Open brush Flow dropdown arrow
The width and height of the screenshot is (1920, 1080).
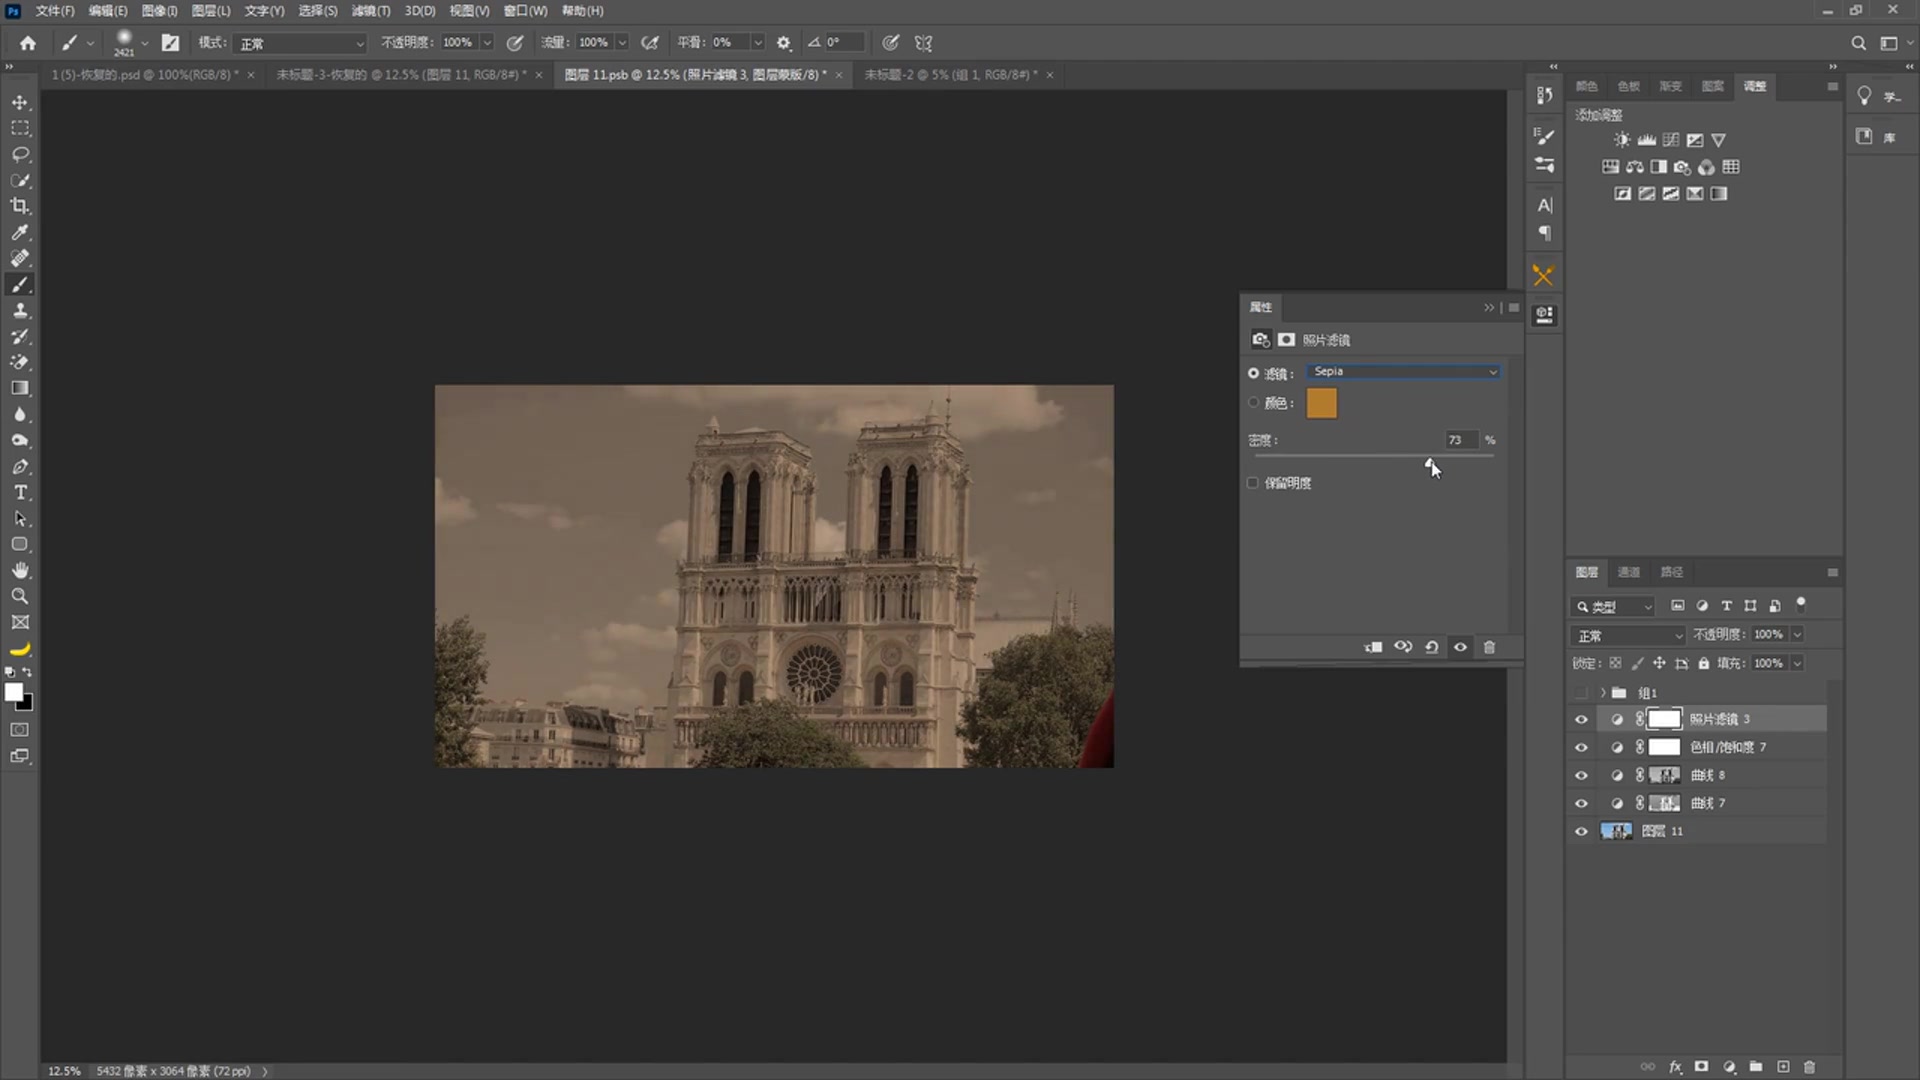click(622, 43)
